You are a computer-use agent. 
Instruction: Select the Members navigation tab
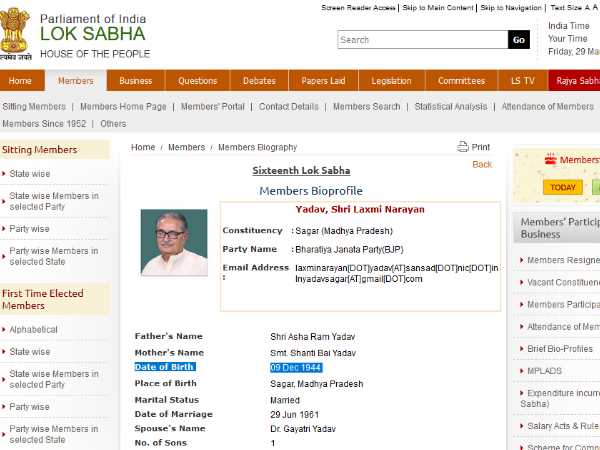[76, 81]
